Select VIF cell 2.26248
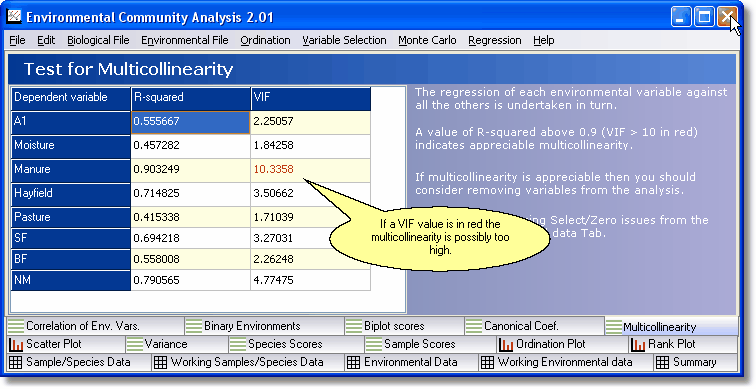The height and width of the screenshot is (389, 756). (311, 260)
